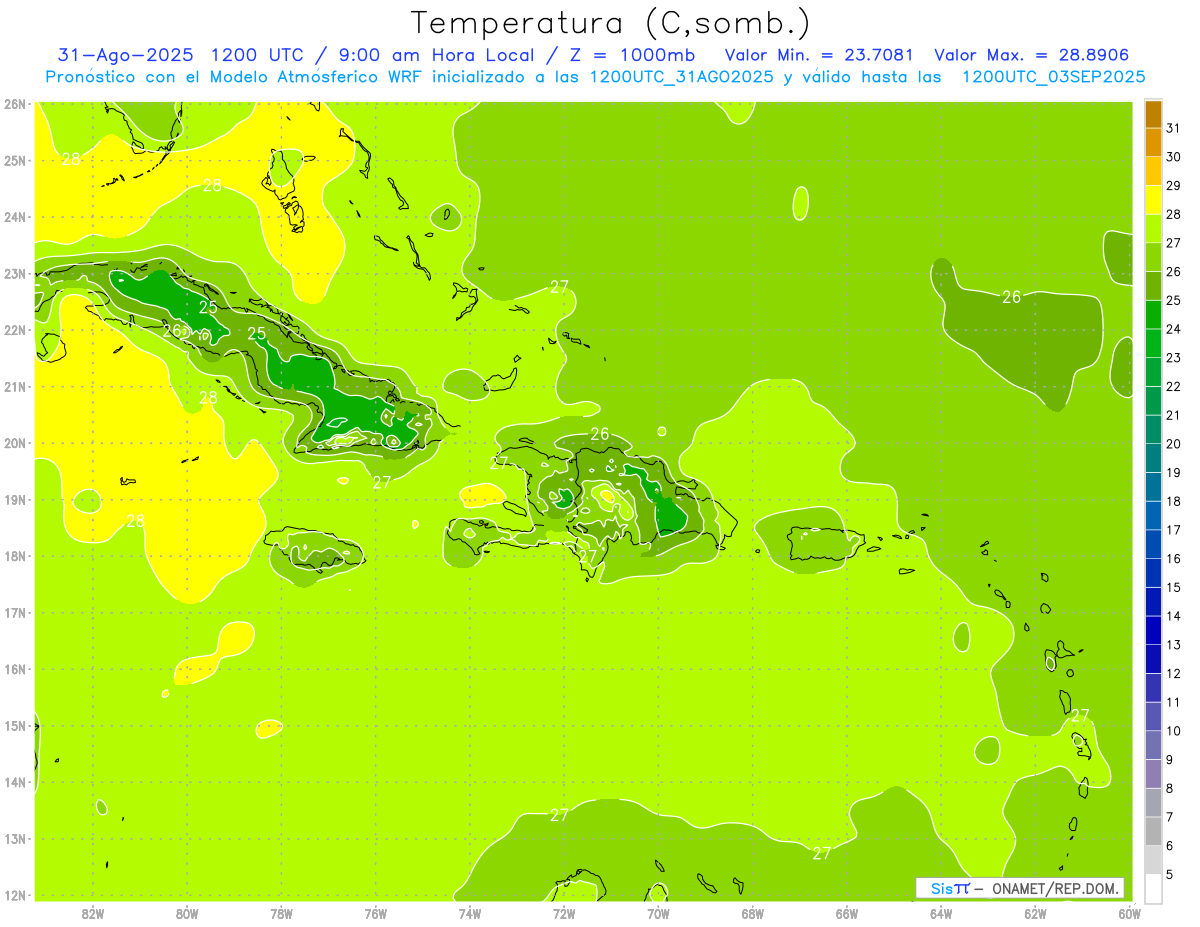The width and height of the screenshot is (1200, 927).
Task: Click the "1200UTC_03SEP2025" valid-until time text
Action: coord(1053,77)
